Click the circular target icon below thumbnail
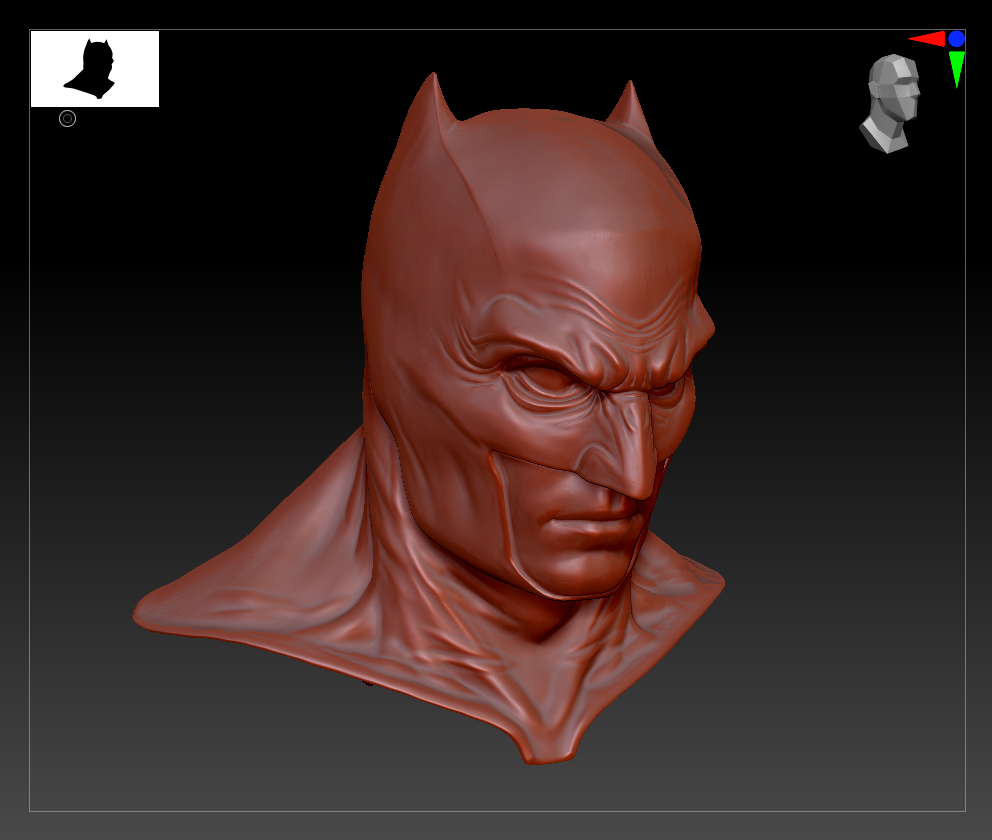The image size is (992, 840). point(68,118)
